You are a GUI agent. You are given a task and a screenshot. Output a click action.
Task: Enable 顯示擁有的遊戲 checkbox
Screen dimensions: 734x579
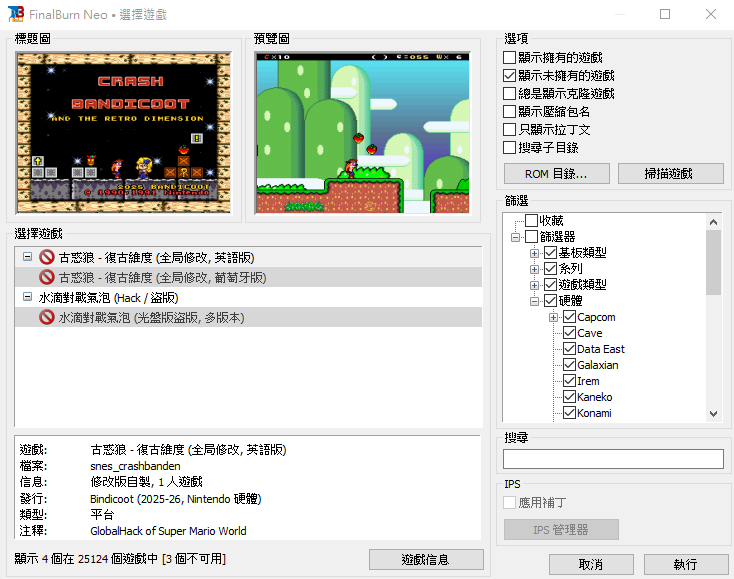tap(509, 58)
